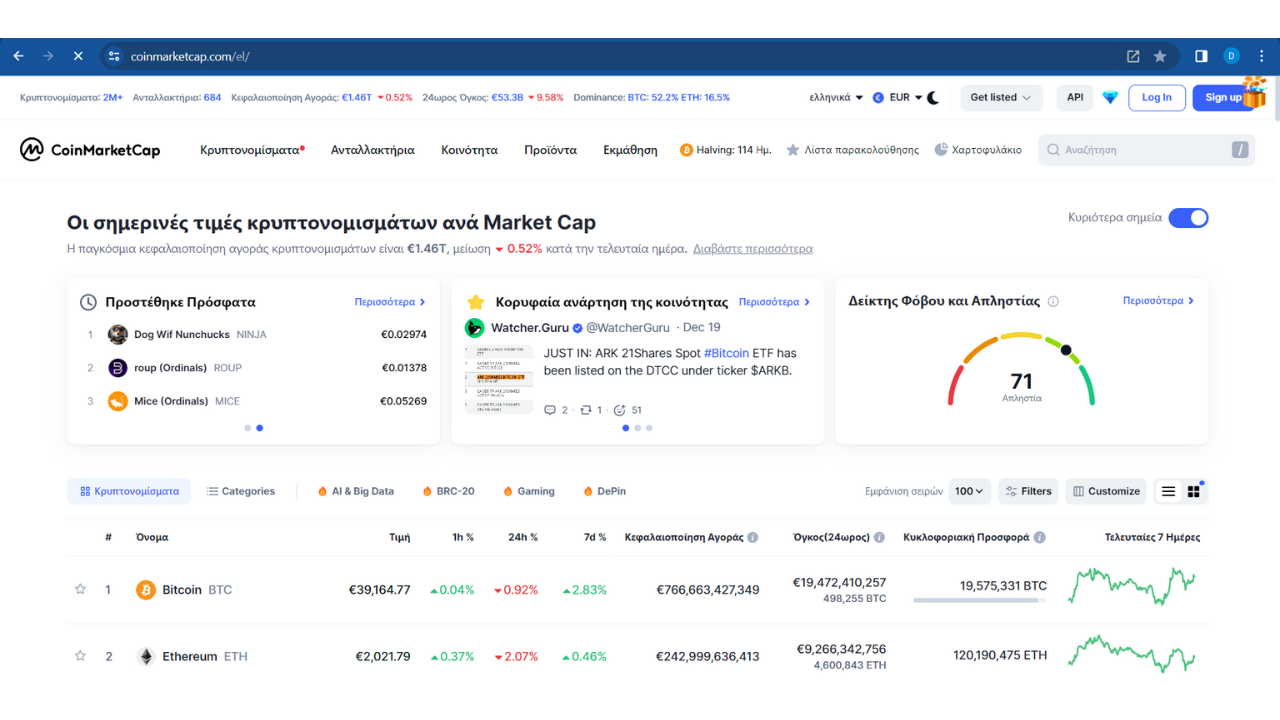The width and height of the screenshot is (1280, 720).
Task: Open the Κοινότητα navigation menu
Action: point(469,150)
